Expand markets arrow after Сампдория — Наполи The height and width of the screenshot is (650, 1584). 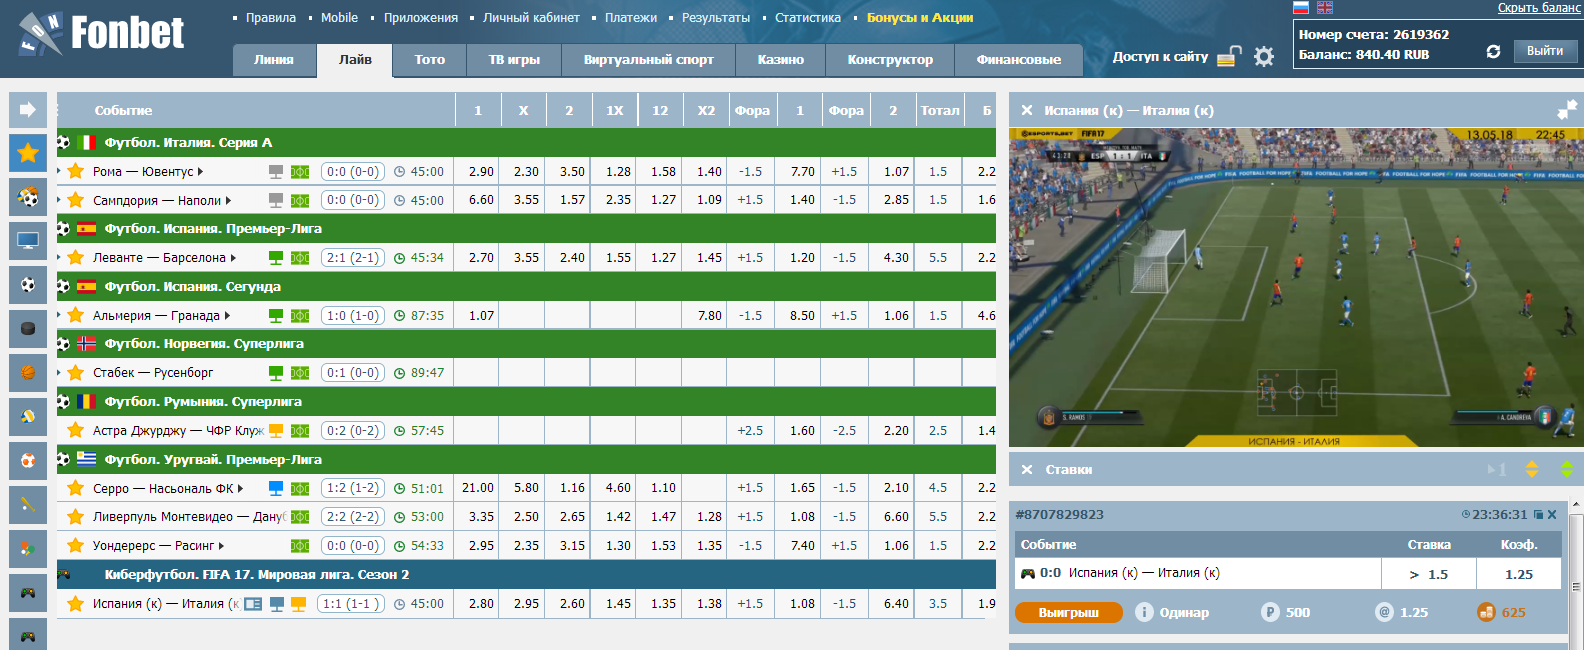tap(228, 201)
